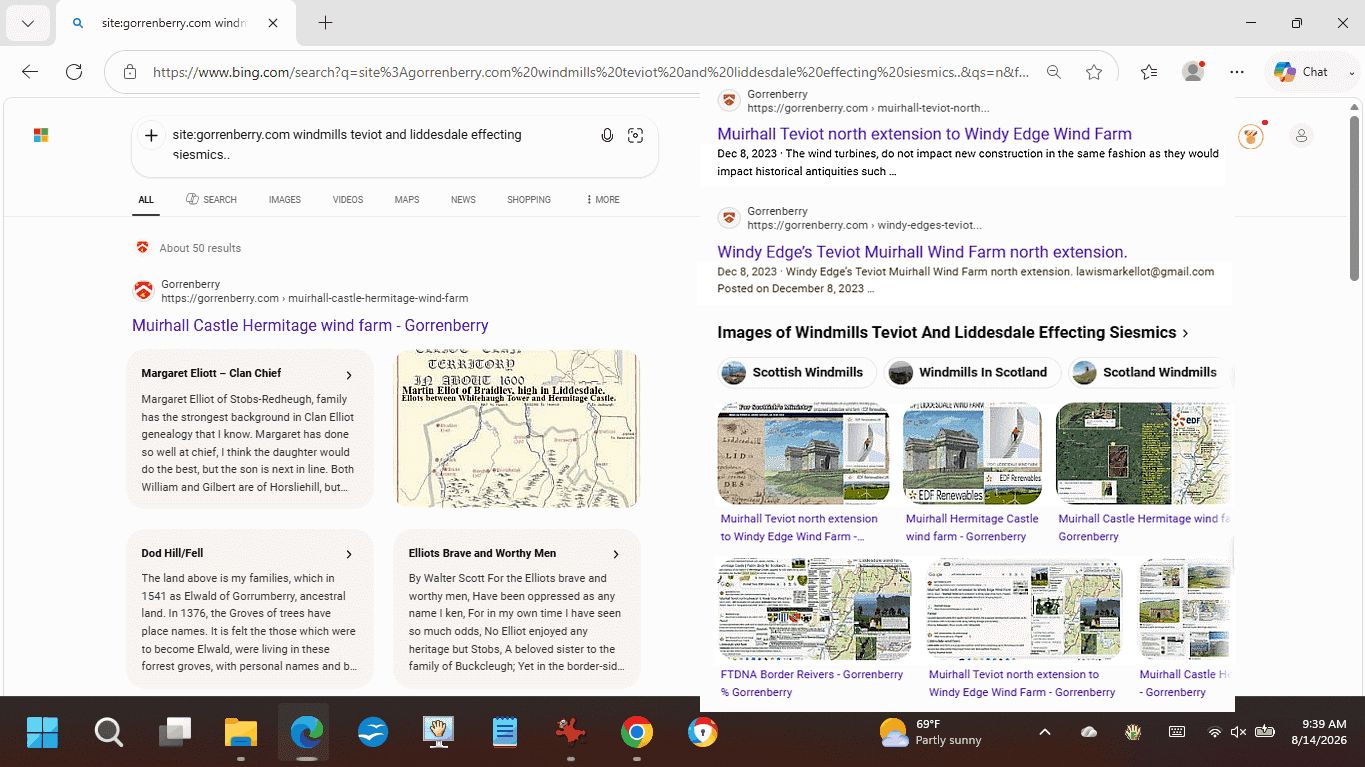Open the zoom magnifier in address bar
This screenshot has height=767, width=1365.
tap(1054, 72)
